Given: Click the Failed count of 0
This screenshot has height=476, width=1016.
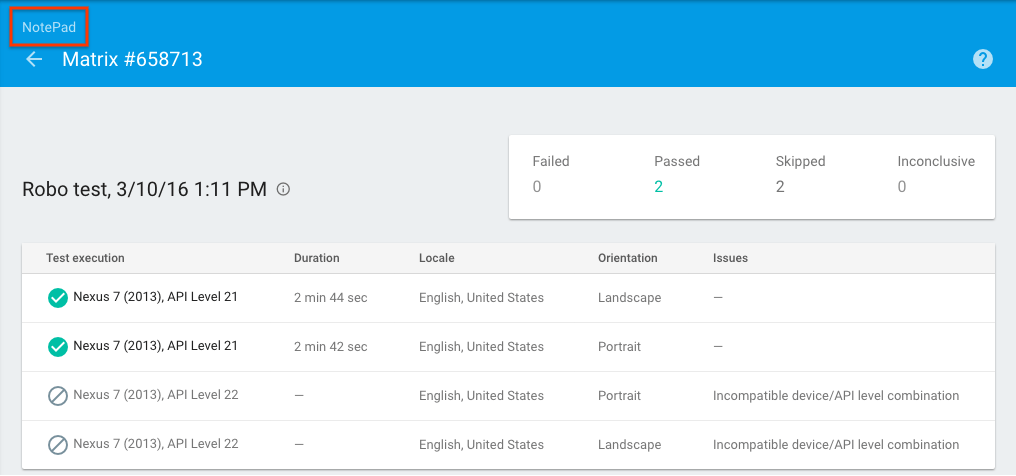Looking at the screenshot, I should pyautogui.click(x=537, y=186).
